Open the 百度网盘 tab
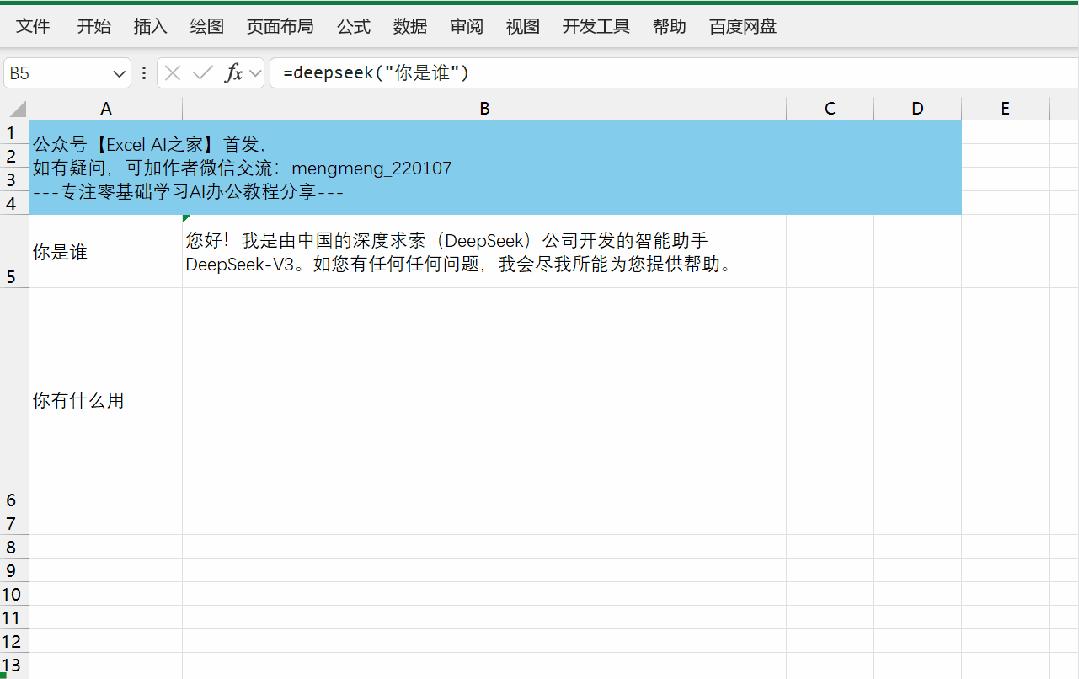The image size is (1079, 679). point(740,27)
